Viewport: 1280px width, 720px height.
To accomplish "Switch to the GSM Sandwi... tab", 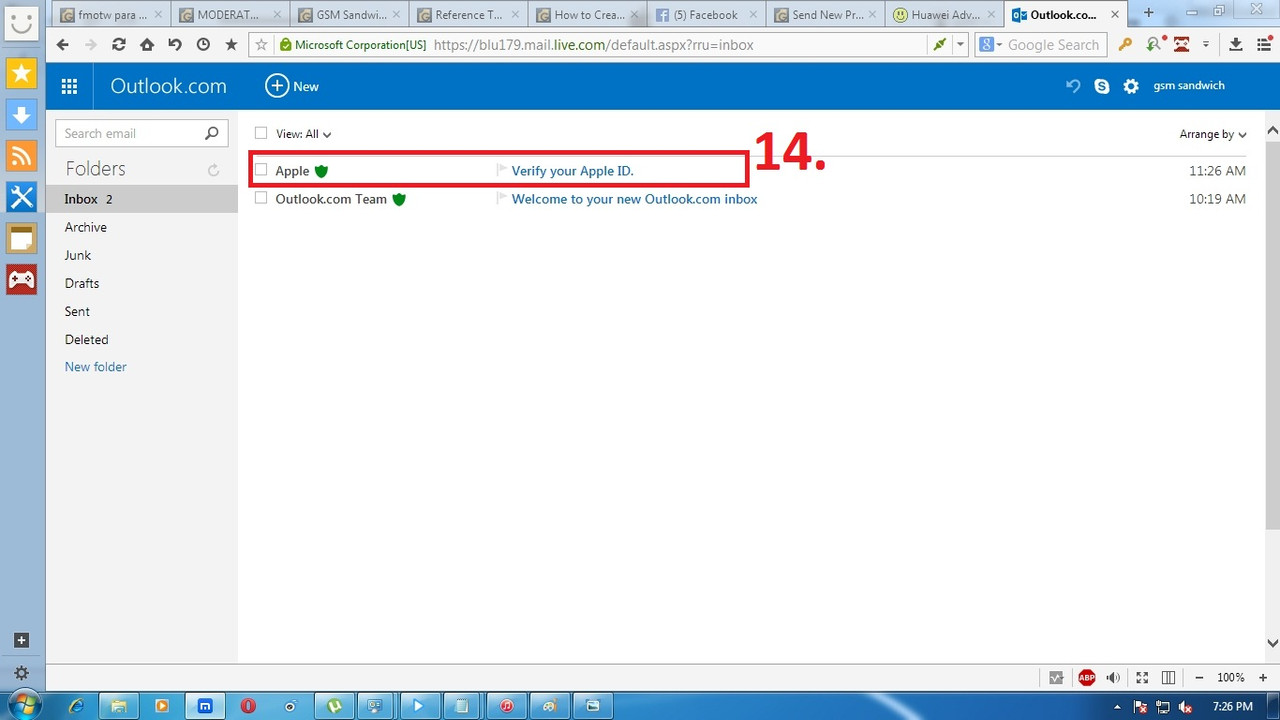I will click(x=351, y=15).
